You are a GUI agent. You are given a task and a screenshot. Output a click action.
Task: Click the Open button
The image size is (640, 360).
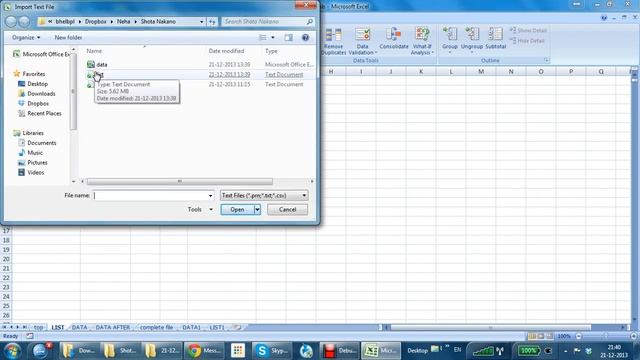coord(237,209)
